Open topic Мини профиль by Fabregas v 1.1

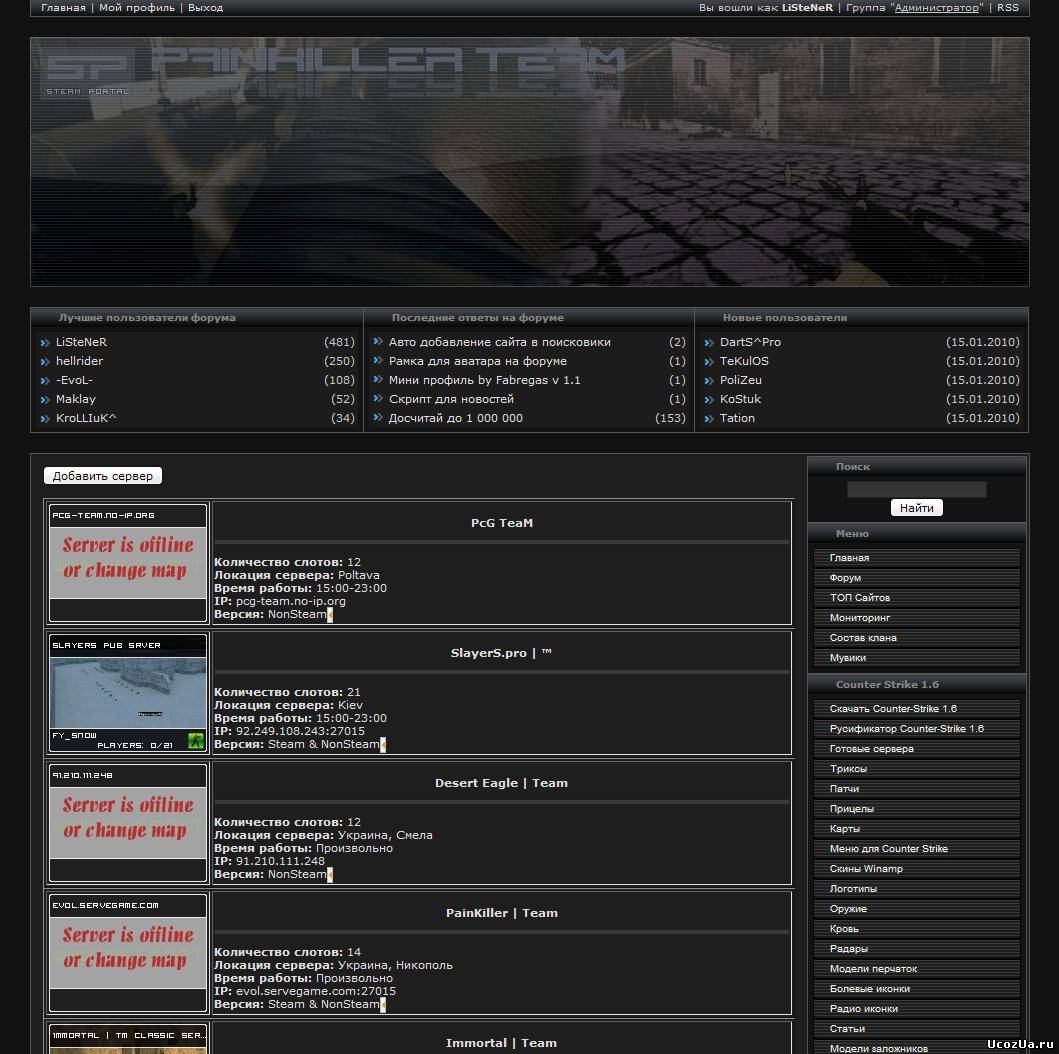click(484, 380)
